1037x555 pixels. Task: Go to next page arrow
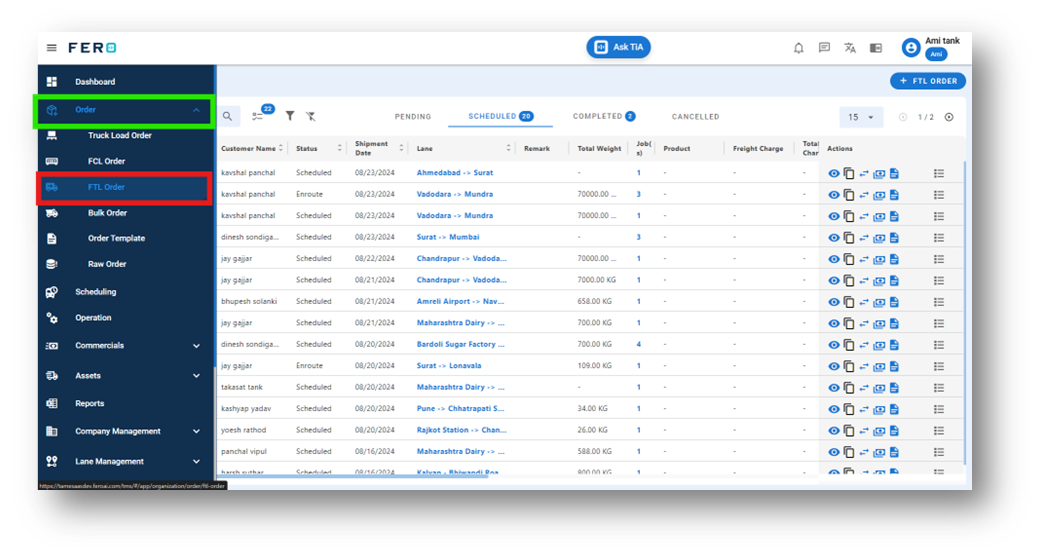pyautogui.click(x=949, y=117)
